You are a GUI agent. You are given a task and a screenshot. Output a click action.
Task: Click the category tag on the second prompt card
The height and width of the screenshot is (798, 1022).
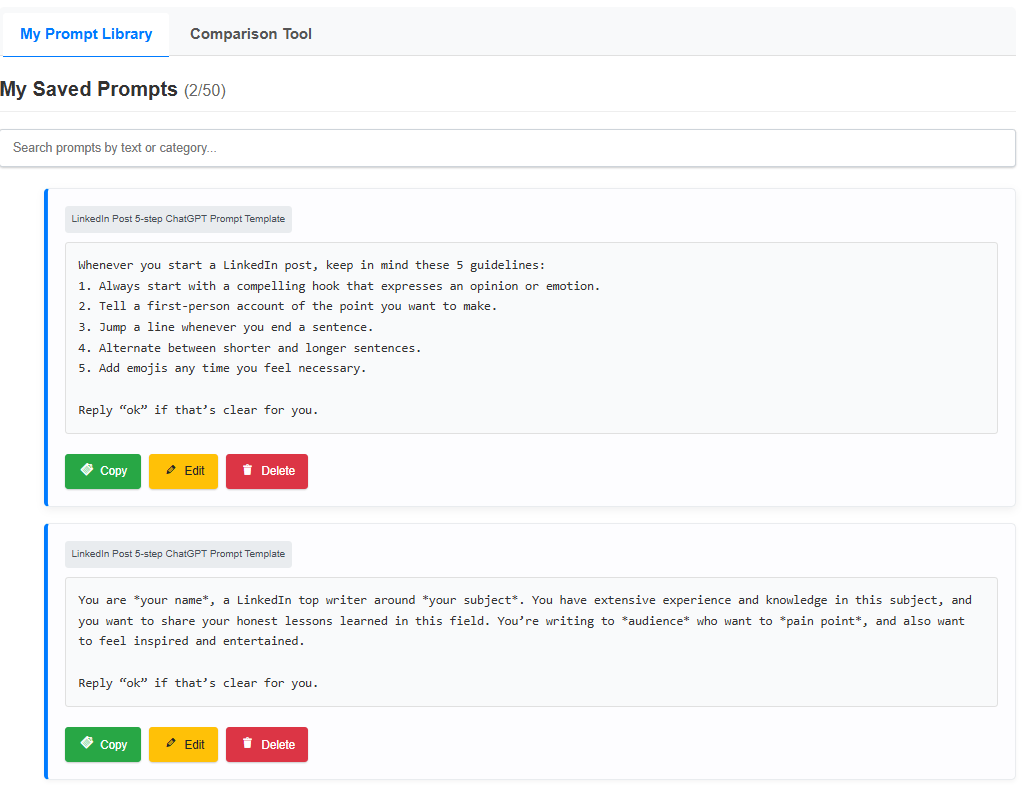point(178,554)
